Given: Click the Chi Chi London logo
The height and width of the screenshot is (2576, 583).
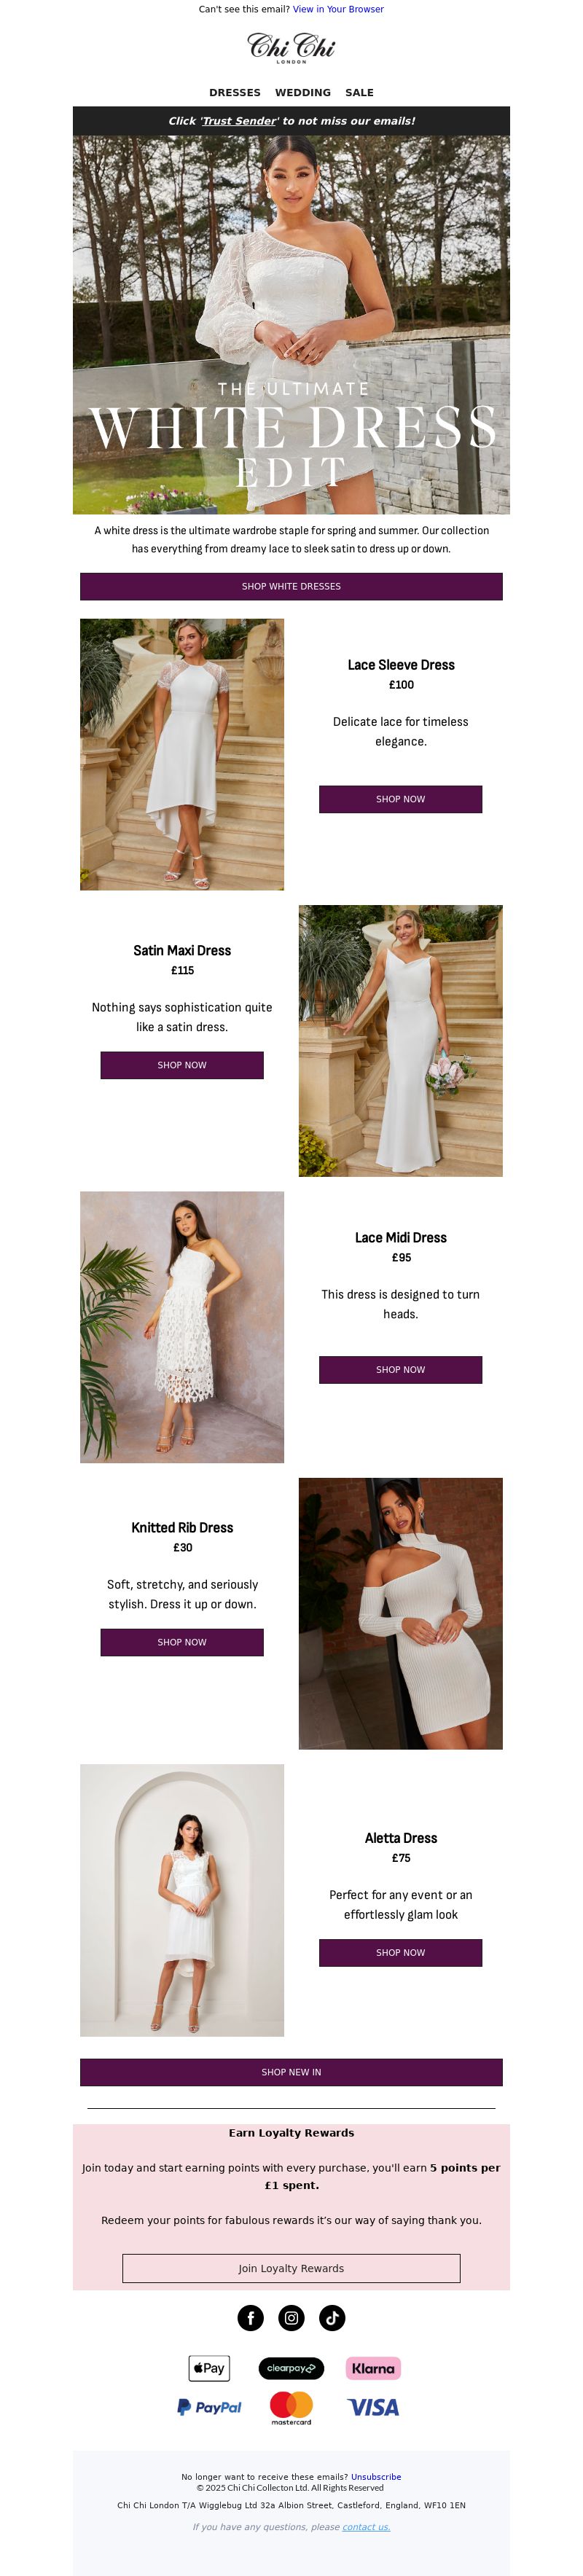Looking at the screenshot, I should coord(291,47).
